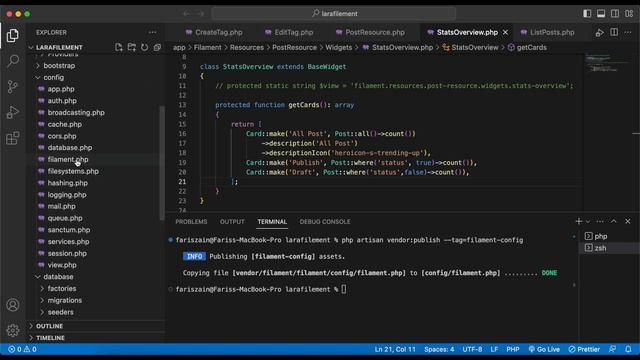Screen dimensions: 640x360
Task: Change the LF end of line sequence
Action: pyautogui.click(x=494, y=349)
